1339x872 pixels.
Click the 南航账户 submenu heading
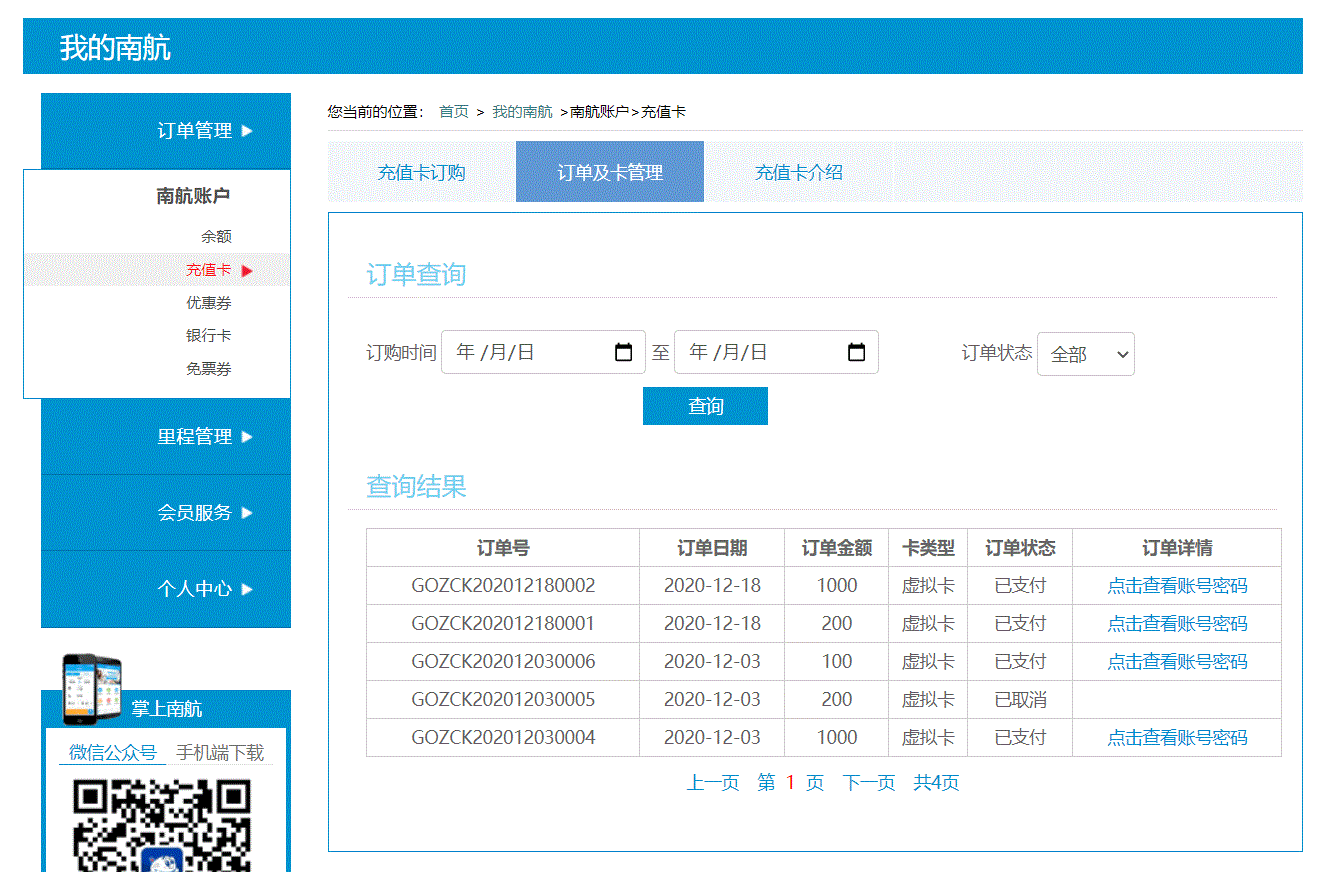coord(193,196)
